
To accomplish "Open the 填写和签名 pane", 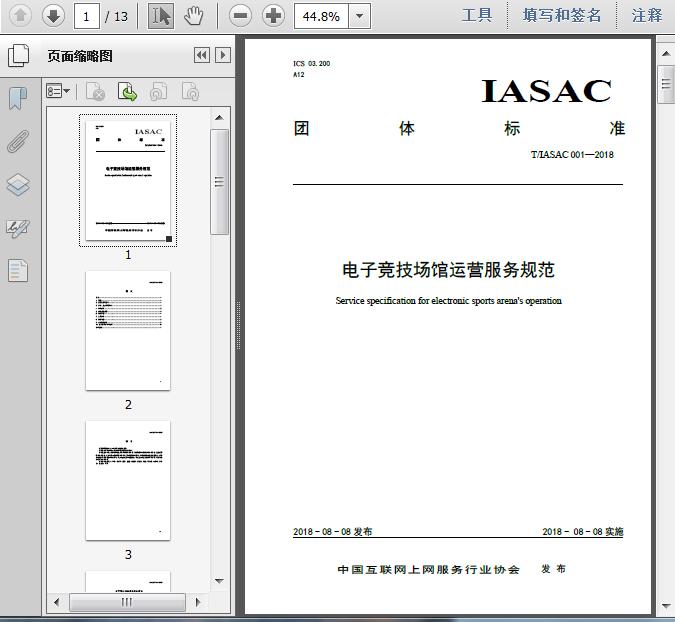I will tap(562, 16).
